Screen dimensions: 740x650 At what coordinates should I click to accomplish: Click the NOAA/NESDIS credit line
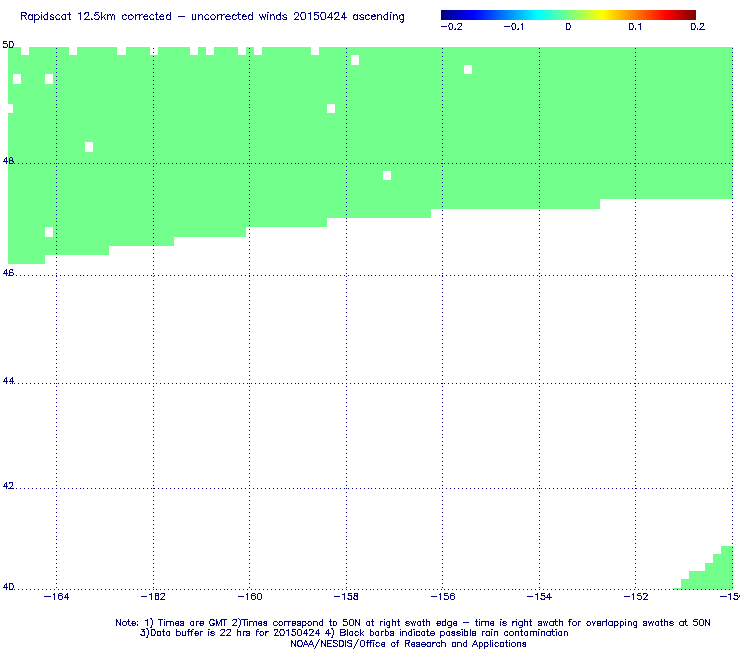coord(408,644)
